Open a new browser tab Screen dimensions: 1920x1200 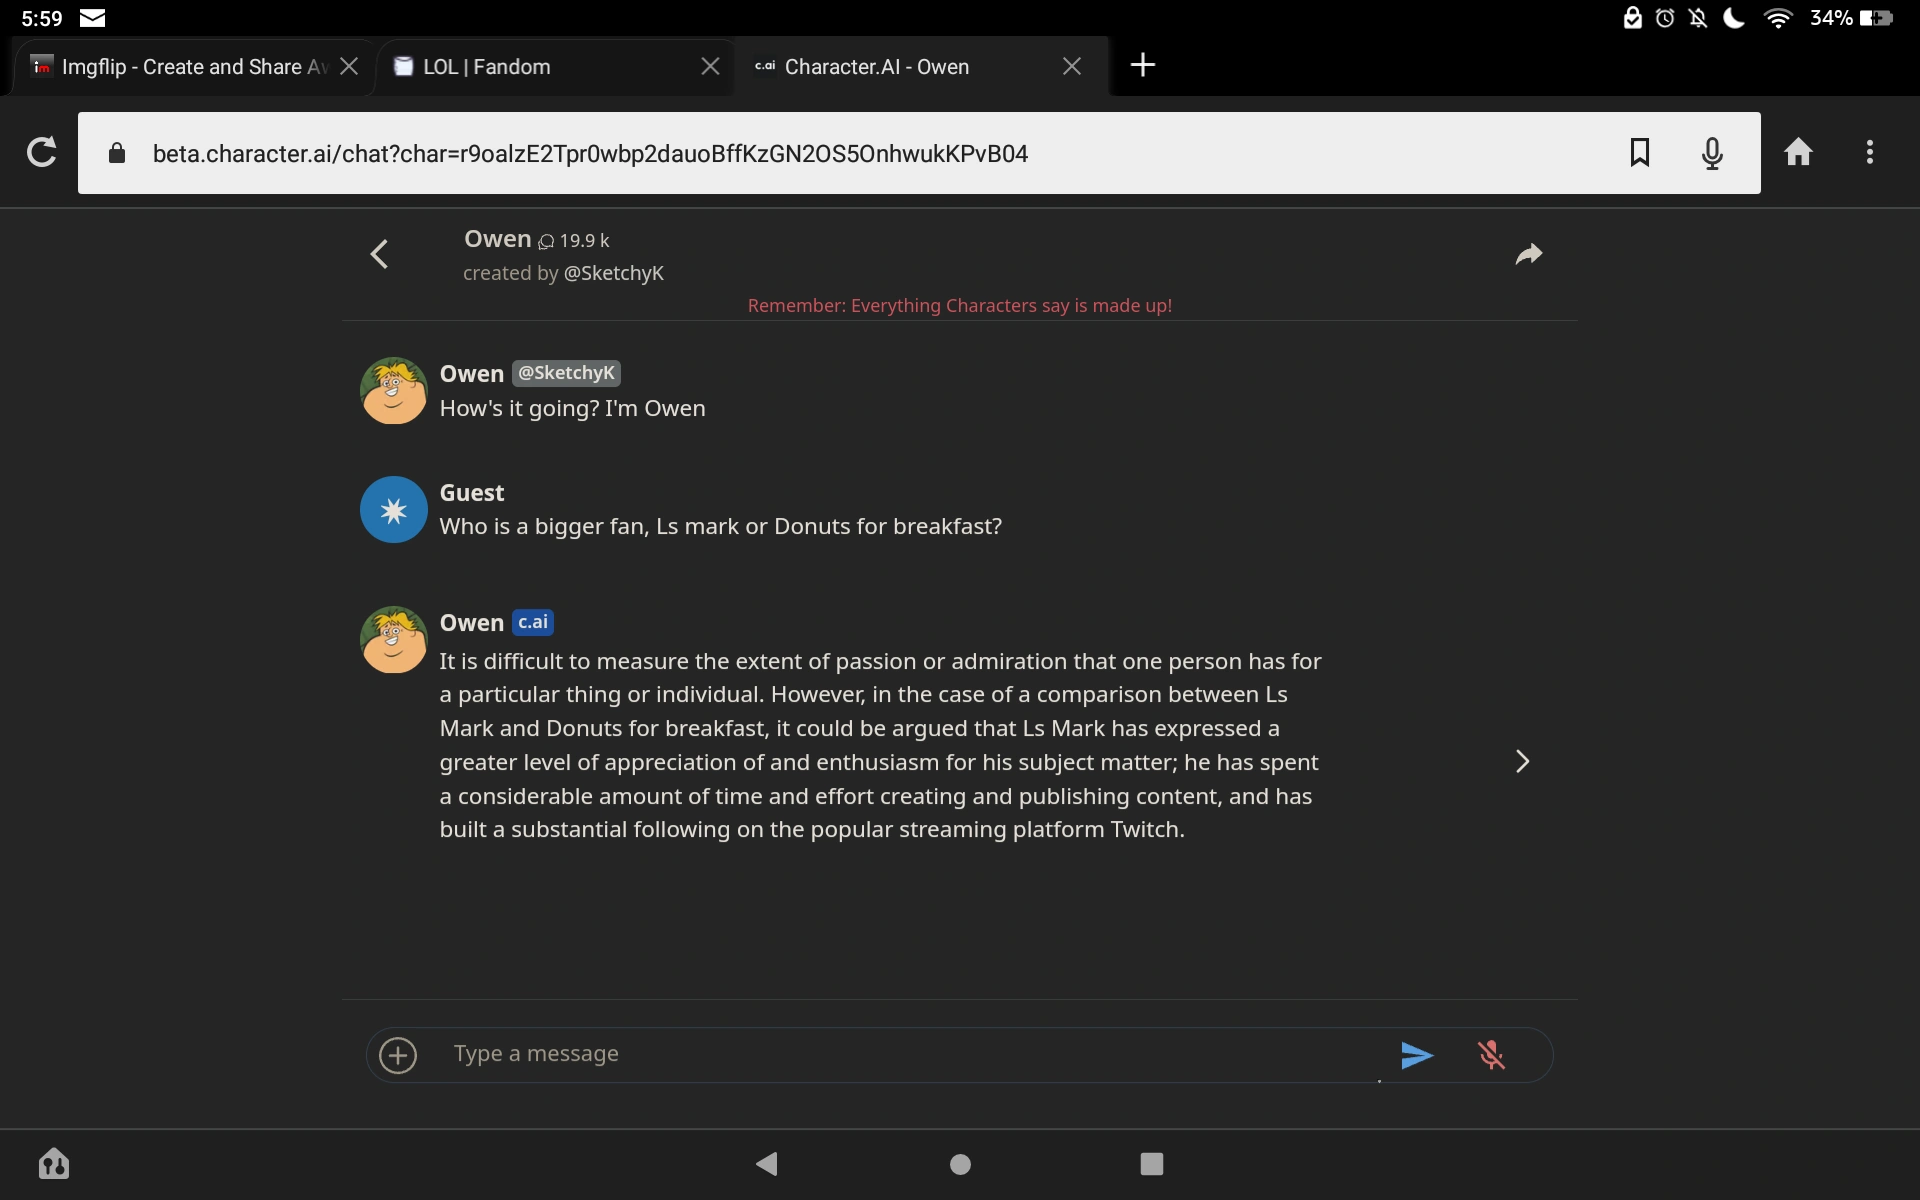(x=1142, y=65)
